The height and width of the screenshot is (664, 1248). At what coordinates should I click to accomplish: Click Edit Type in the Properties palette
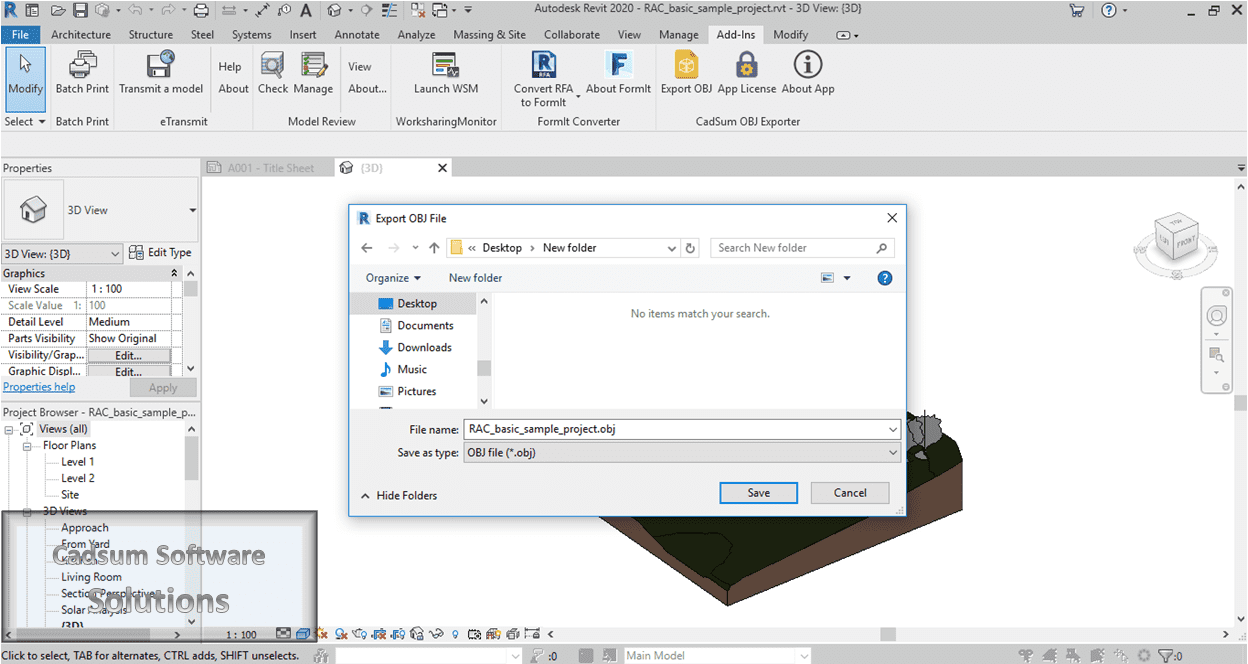click(161, 252)
